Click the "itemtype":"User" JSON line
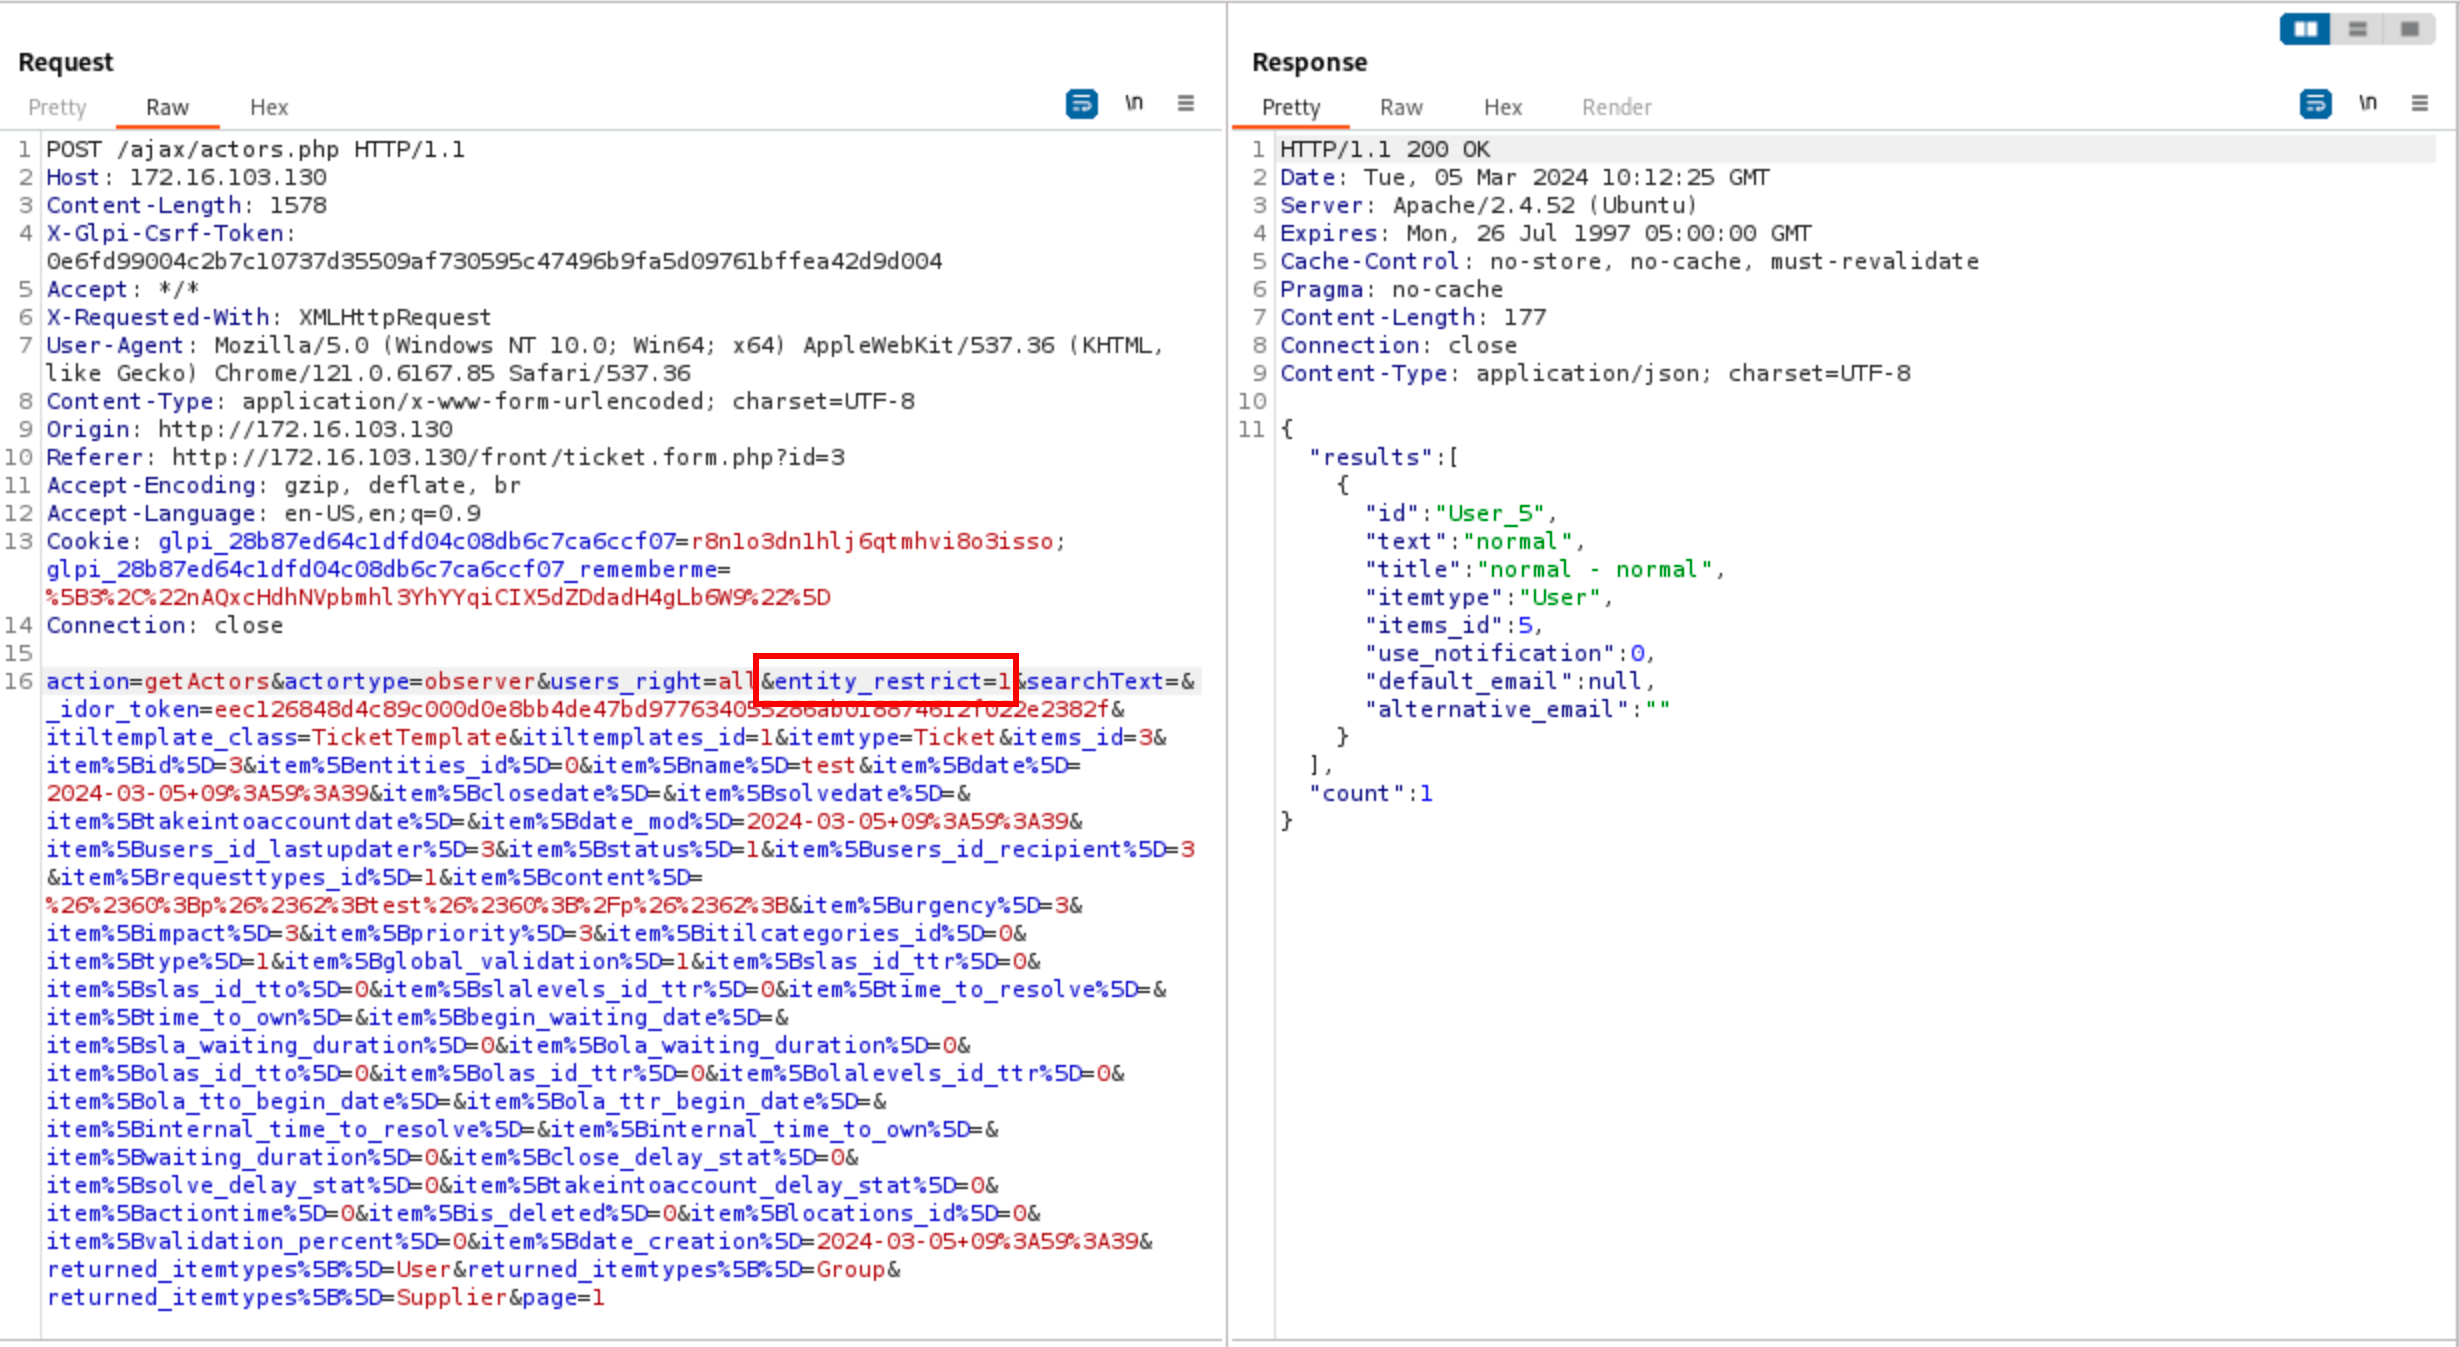The width and height of the screenshot is (2460, 1347). point(1489,597)
